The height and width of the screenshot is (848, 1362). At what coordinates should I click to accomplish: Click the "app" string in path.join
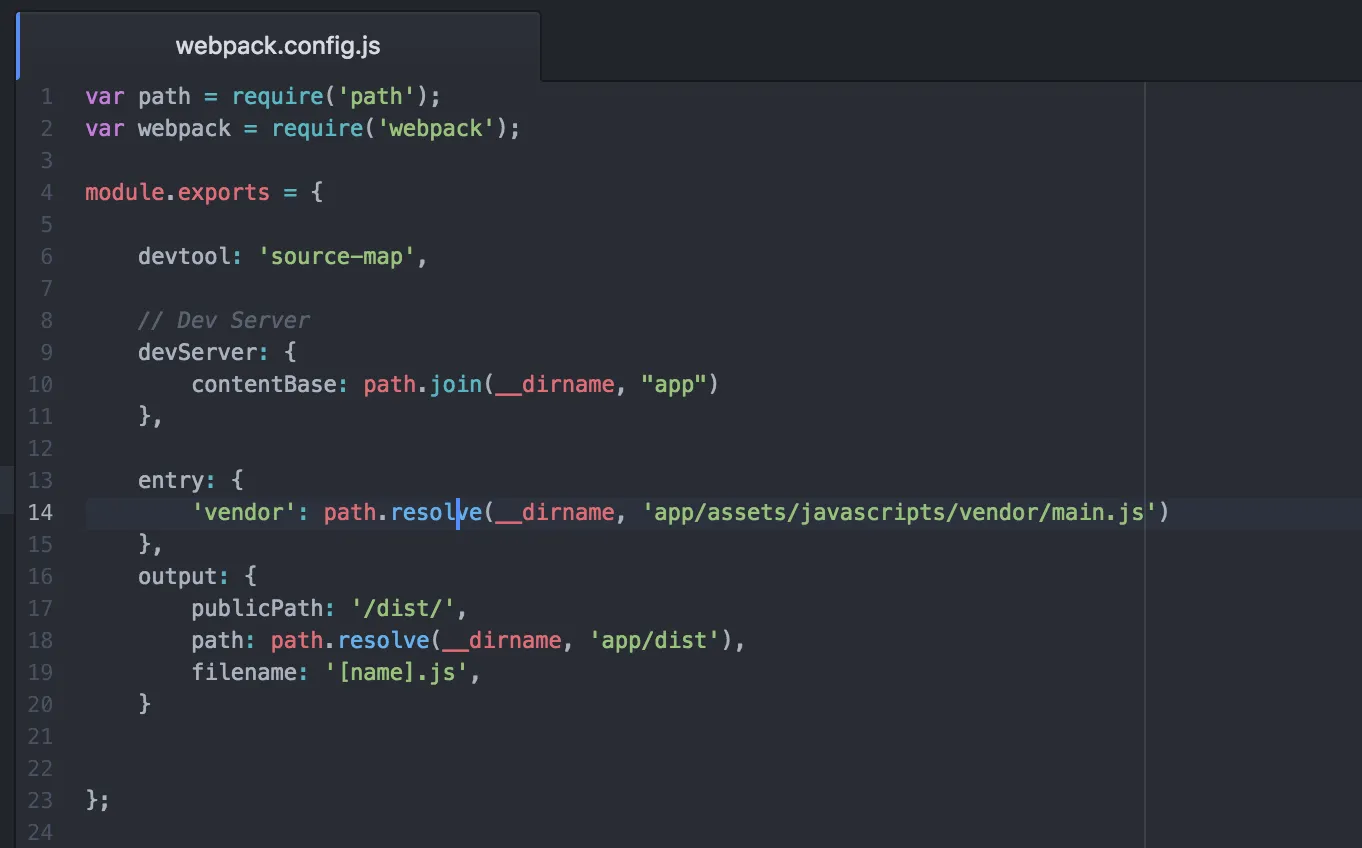coord(675,384)
